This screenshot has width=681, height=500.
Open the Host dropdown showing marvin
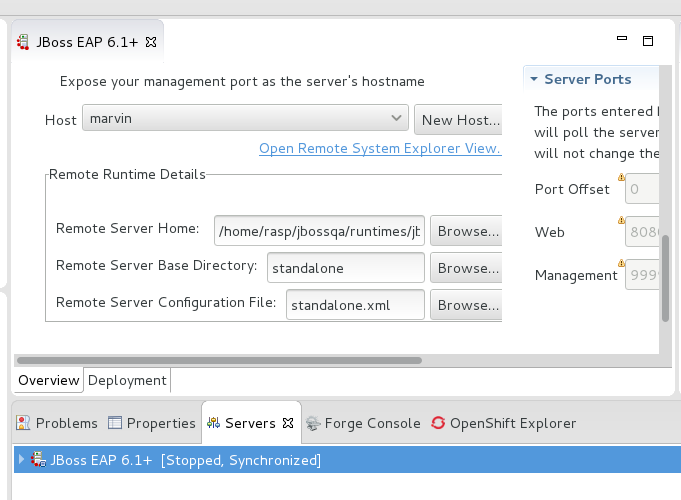[245, 119]
